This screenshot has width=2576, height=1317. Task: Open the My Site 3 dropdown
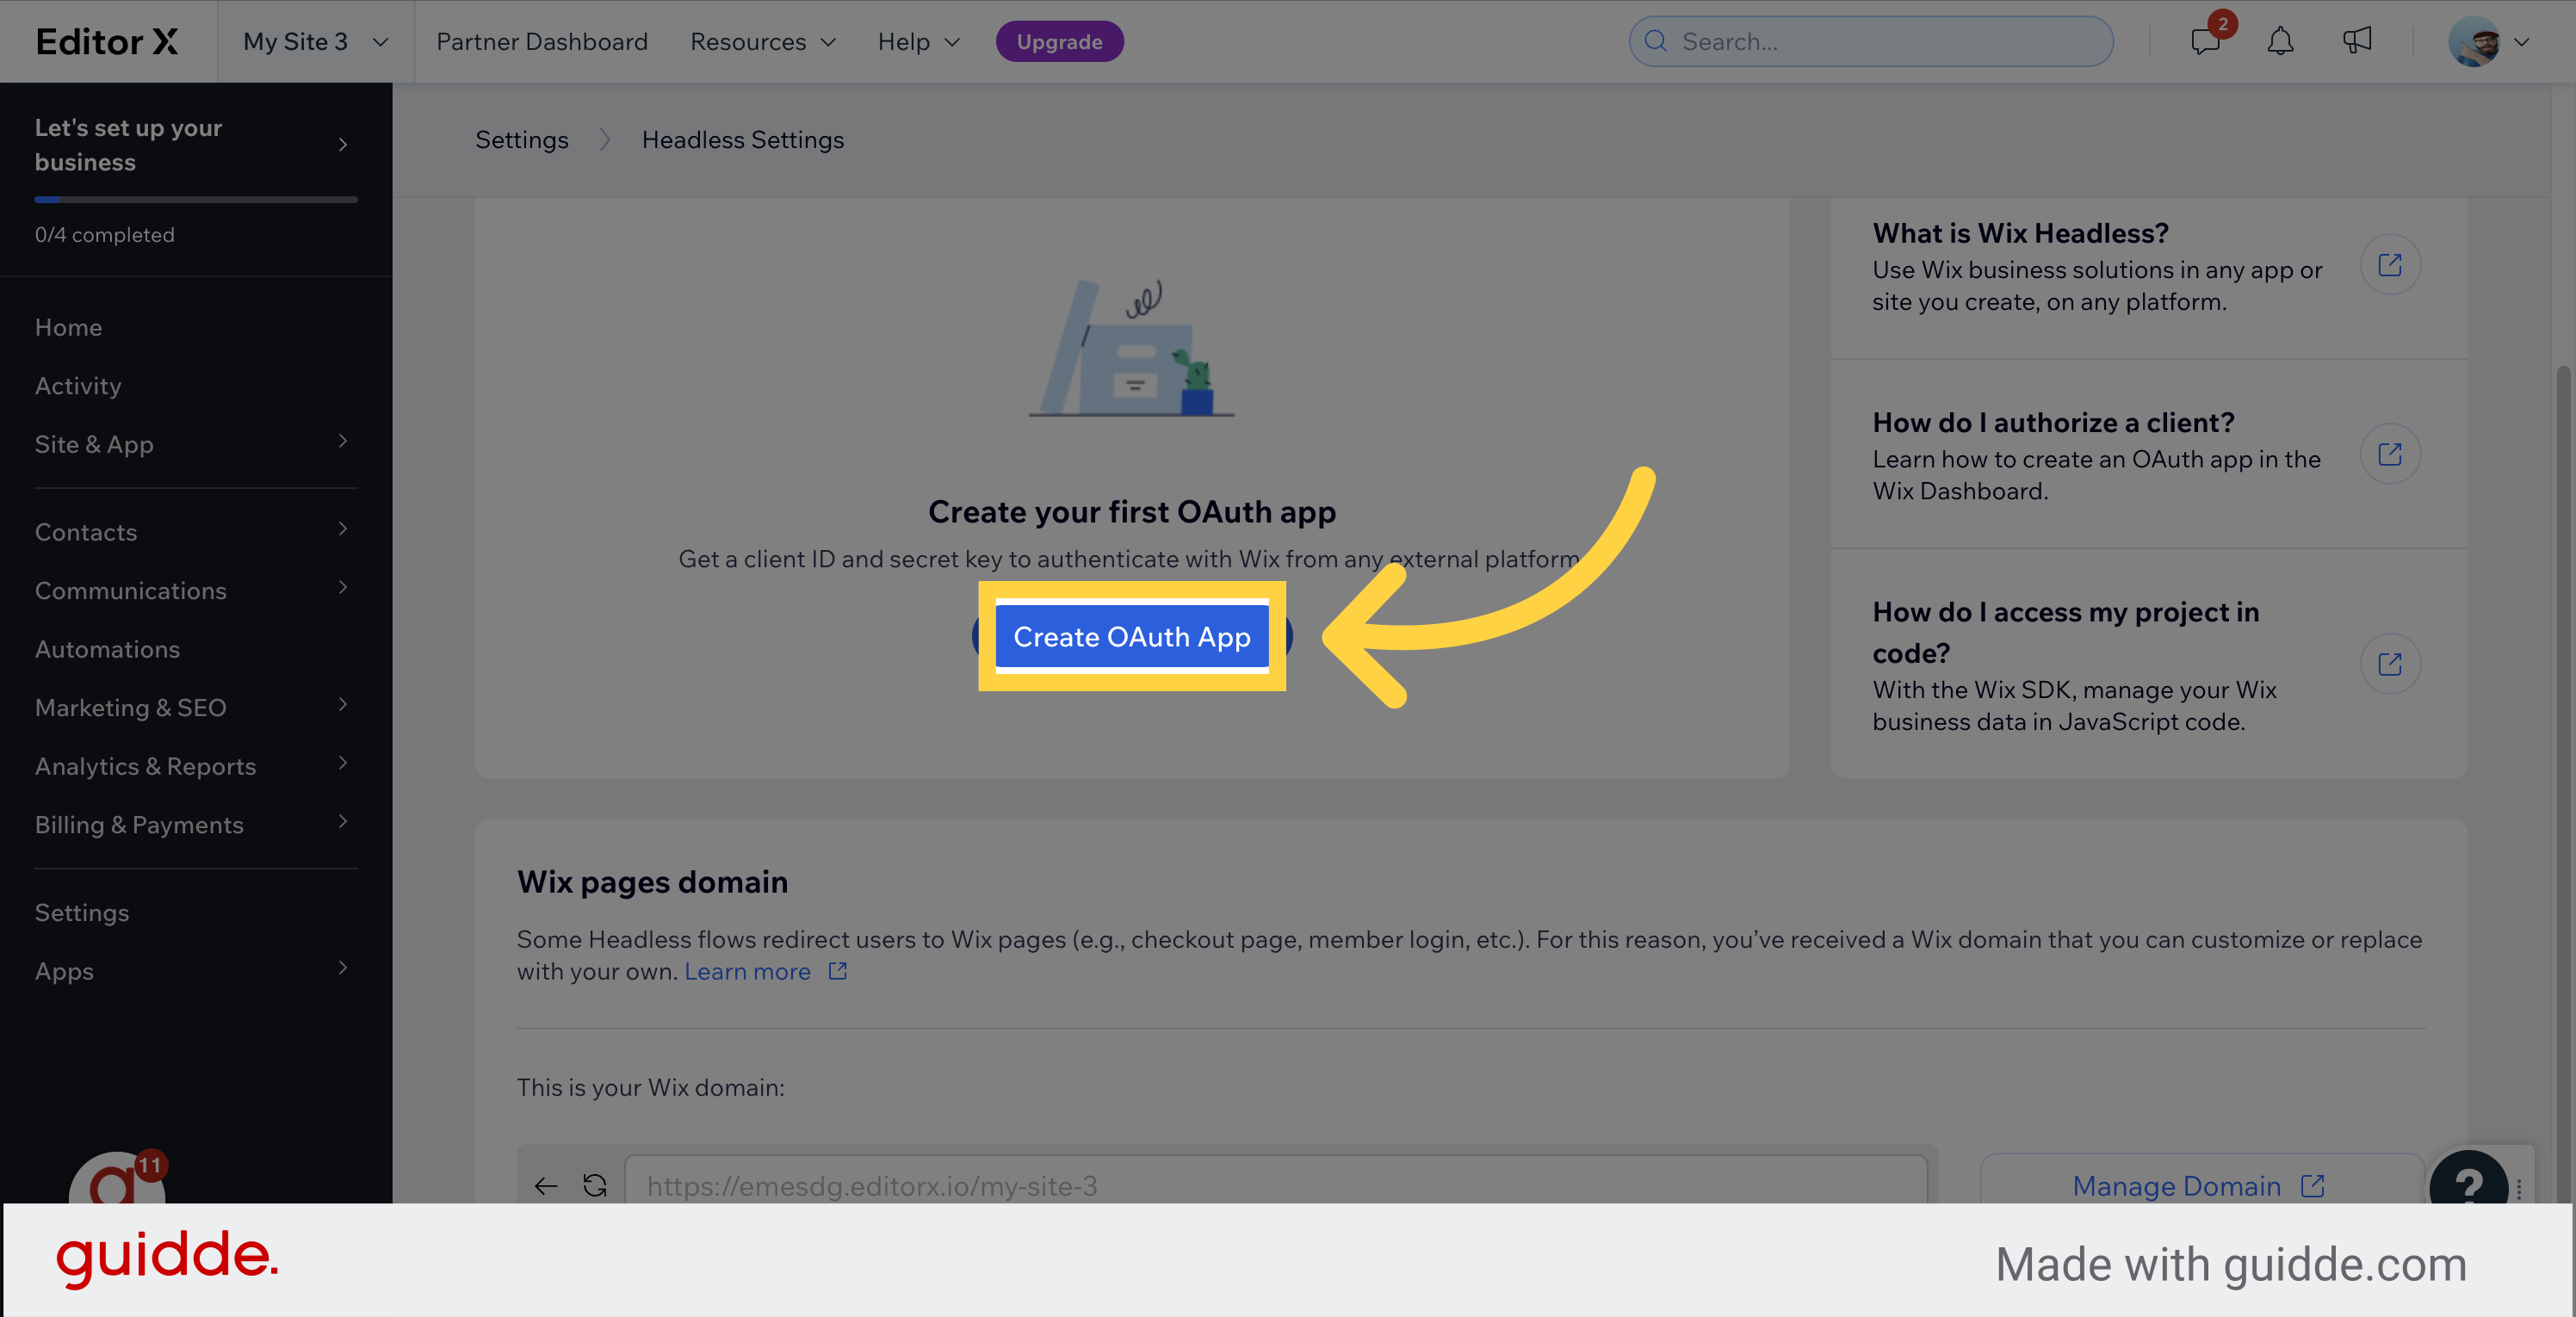click(x=315, y=42)
